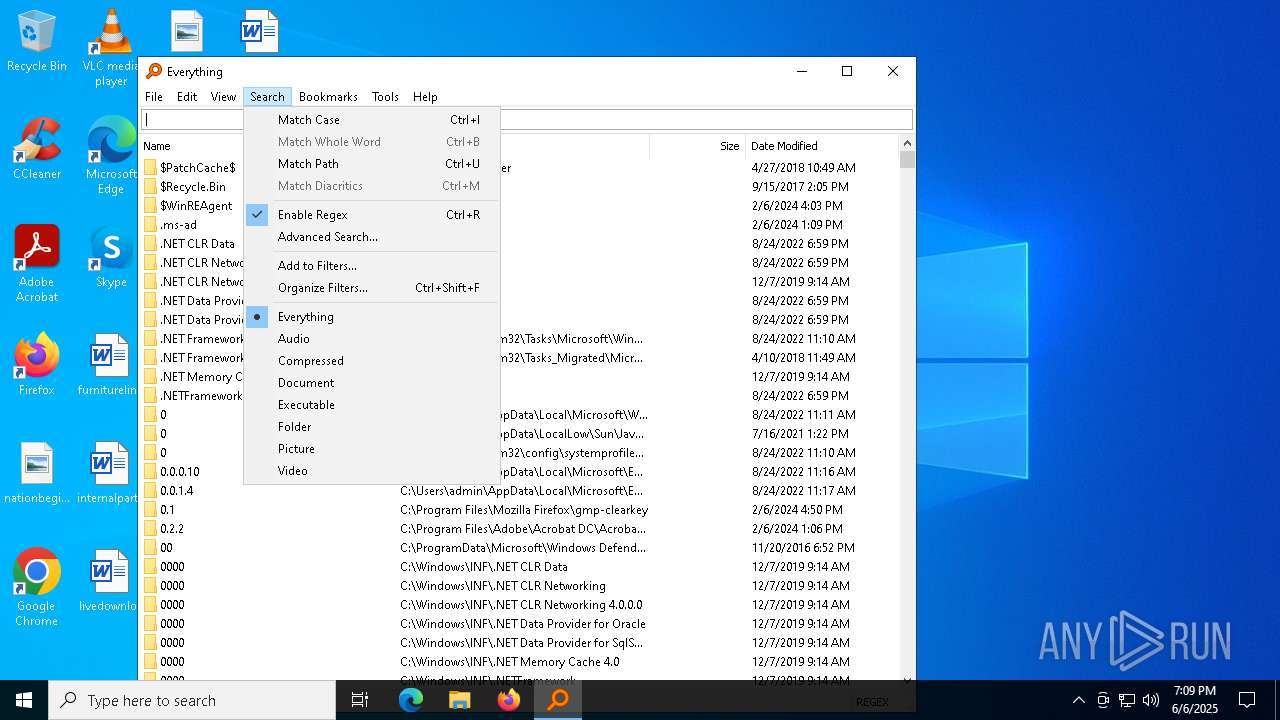
Task: Launch Firefox desktop shortcut
Action: 37,365
